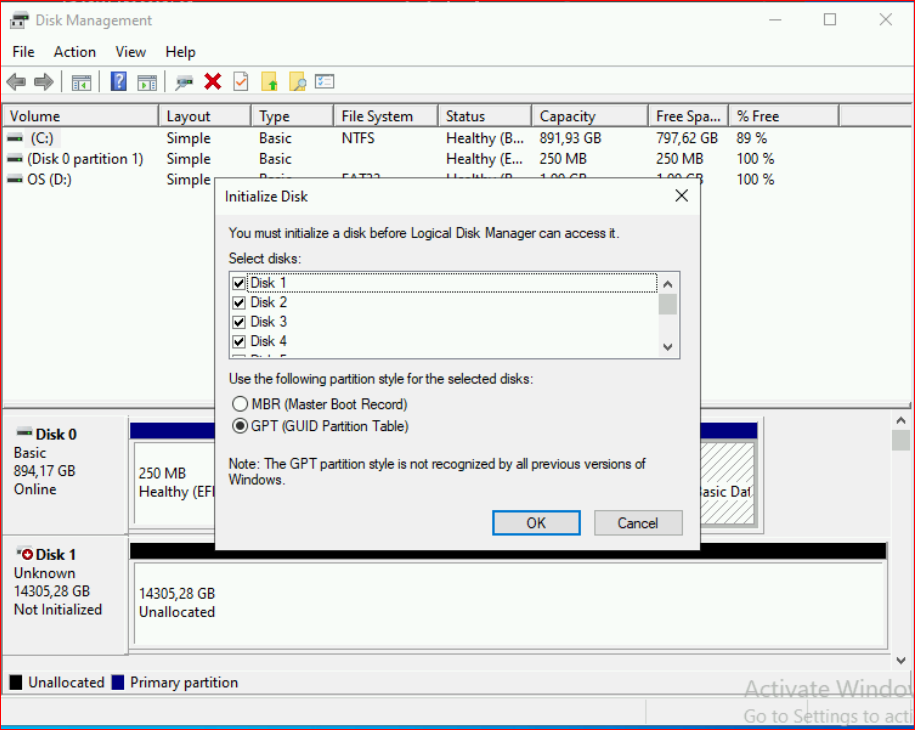The width and height of the screenshot is (915, 730).
Task: Uncheck Disk 3 in Select disks list
Action: tap(238, 322)
